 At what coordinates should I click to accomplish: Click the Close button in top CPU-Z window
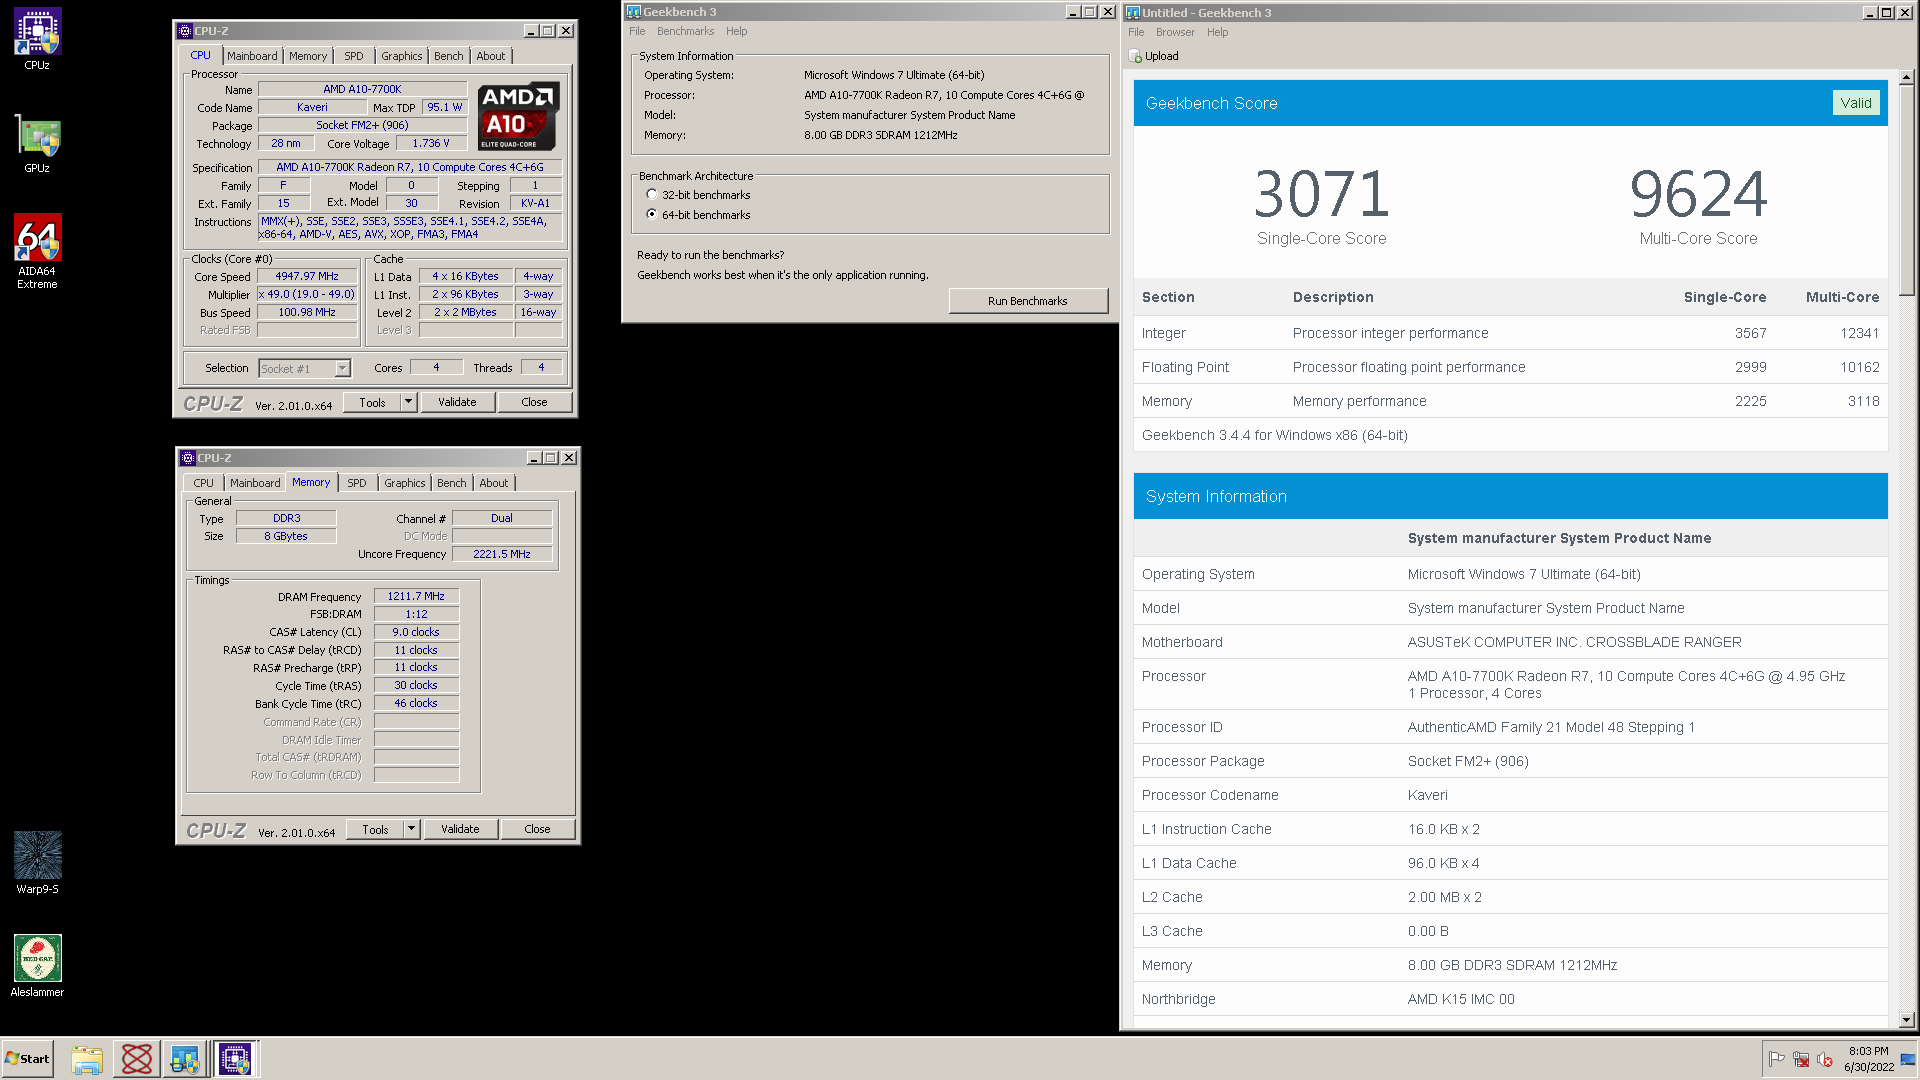(535, 402)
